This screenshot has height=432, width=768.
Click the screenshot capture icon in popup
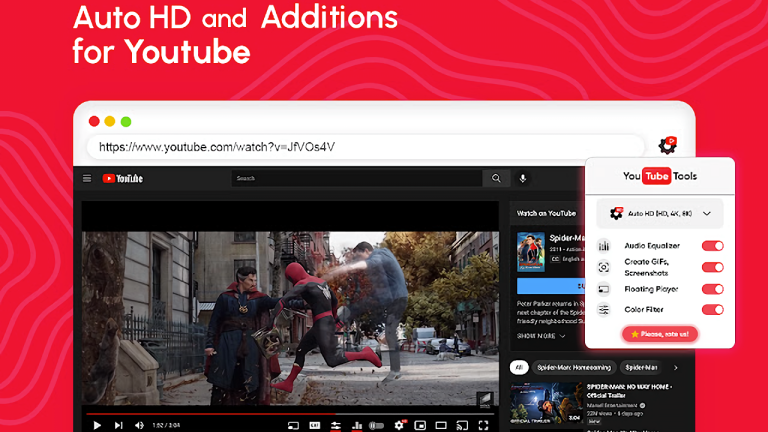coord(603,267)
